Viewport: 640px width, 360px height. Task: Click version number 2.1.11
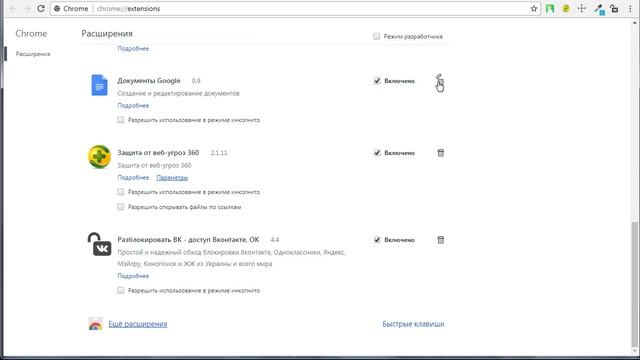(219, 153)
